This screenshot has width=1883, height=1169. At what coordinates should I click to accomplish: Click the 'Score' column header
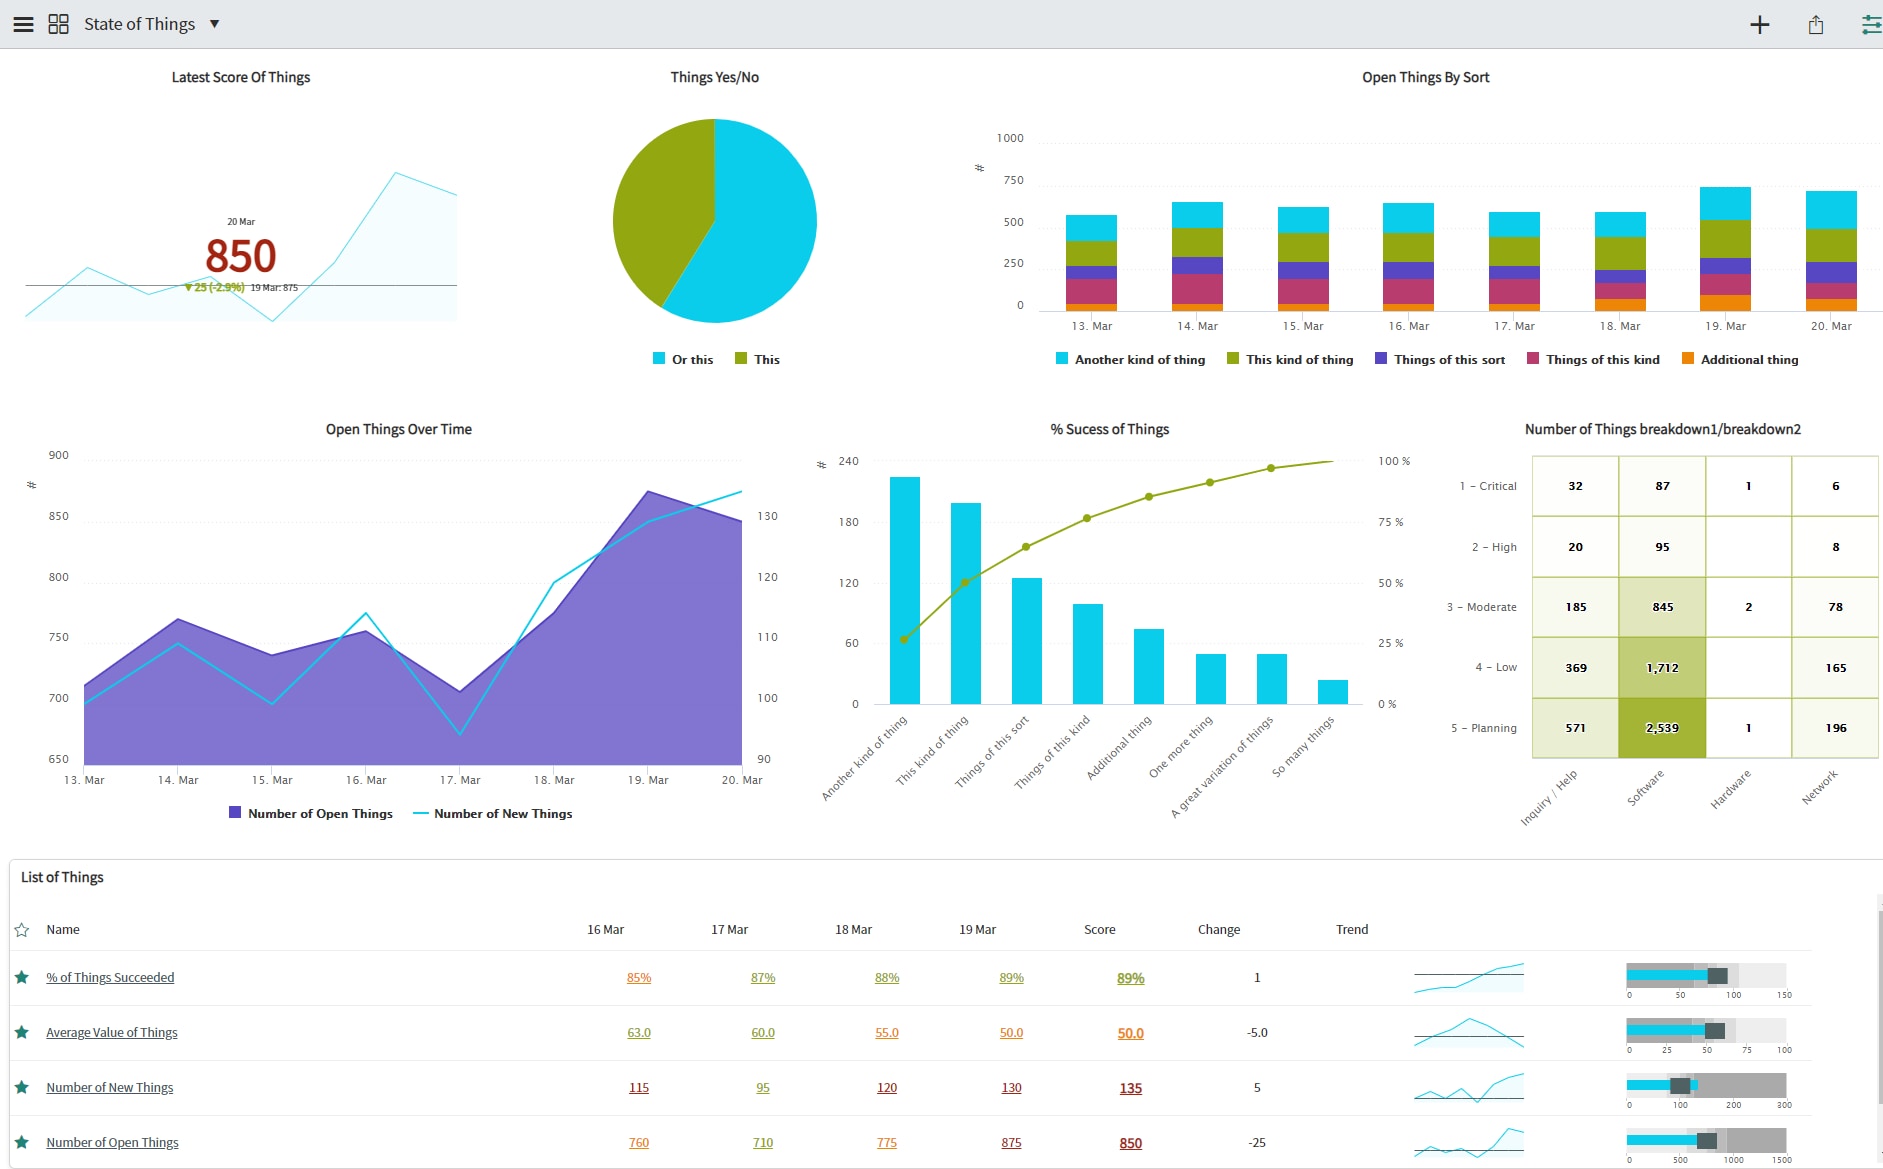(x=1098, y=929)
